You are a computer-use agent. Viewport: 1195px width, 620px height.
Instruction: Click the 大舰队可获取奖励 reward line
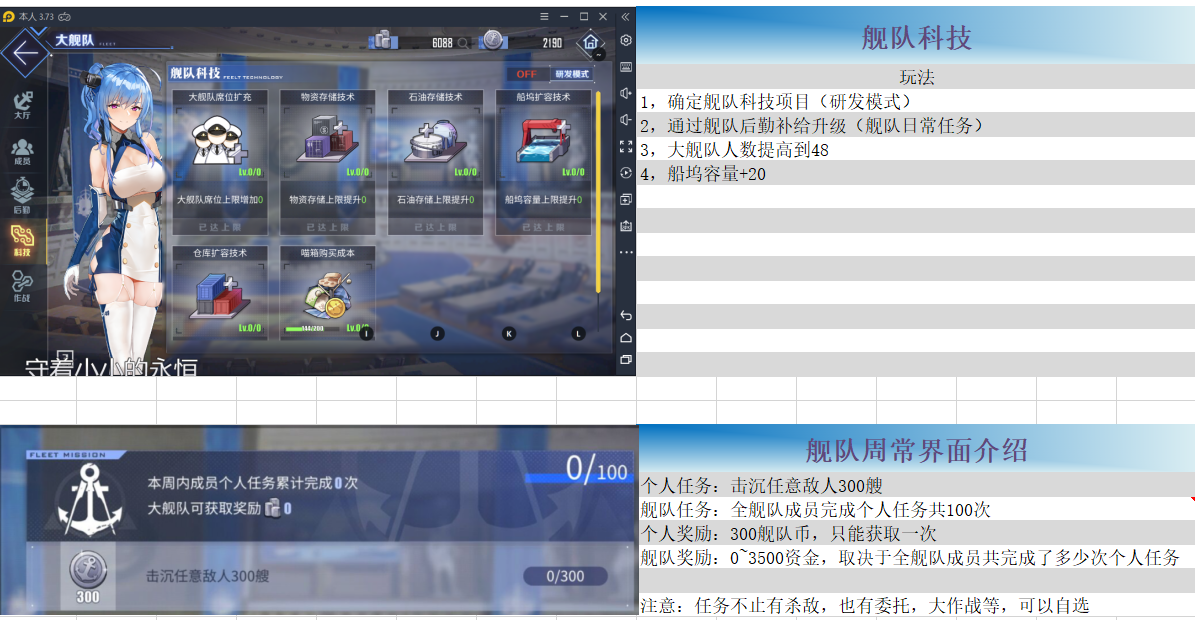click(219, 508)
